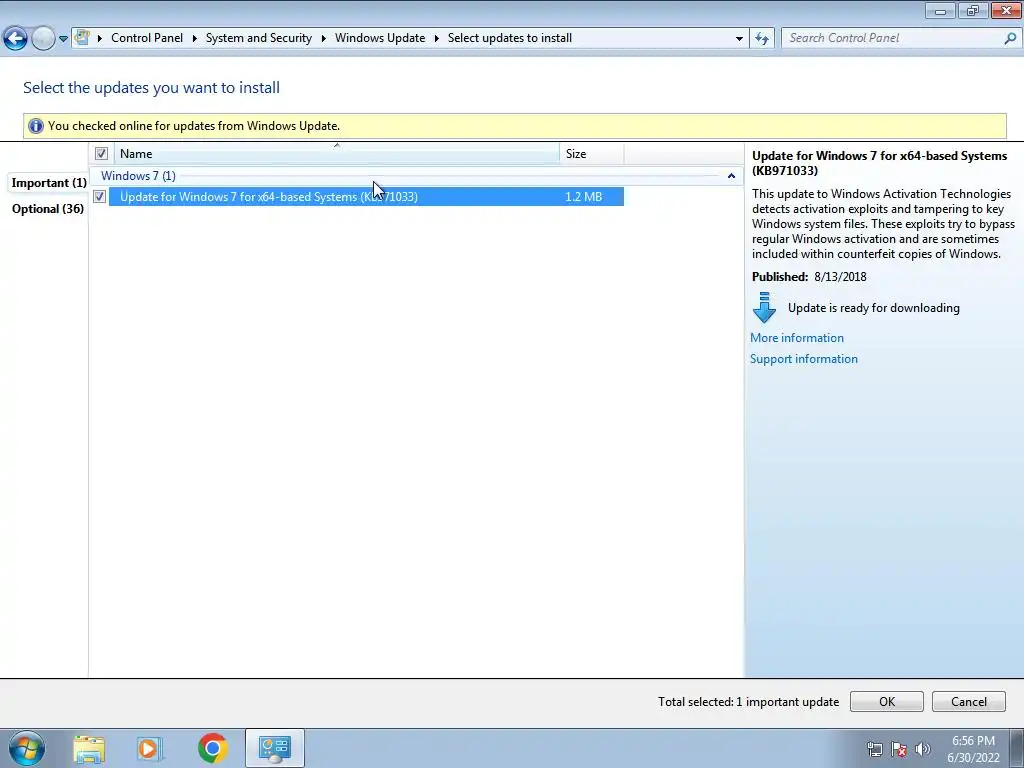The height and width of the screenshot is (768, 1024).
Task: Toggle the select-all updates checkbox
Action: [x=101, y=153]
